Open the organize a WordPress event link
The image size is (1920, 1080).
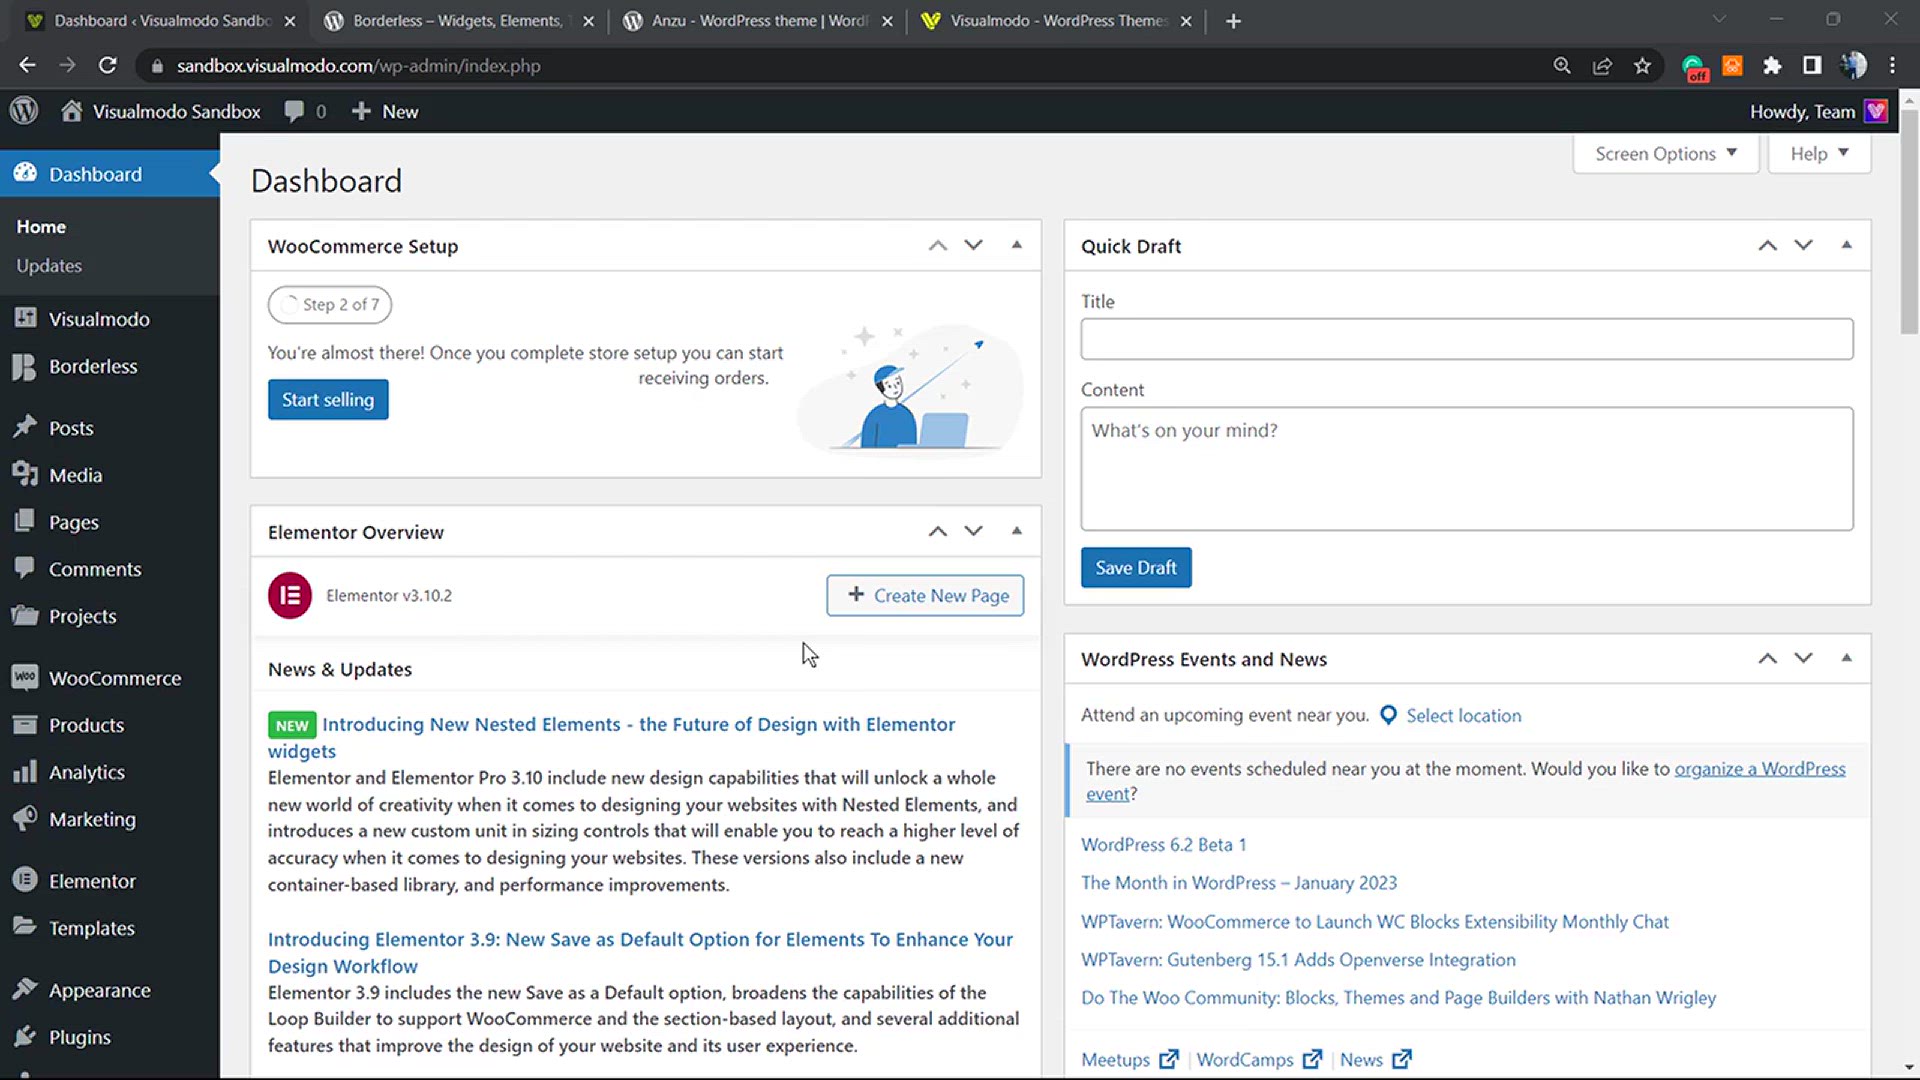tap(1465, 780)
